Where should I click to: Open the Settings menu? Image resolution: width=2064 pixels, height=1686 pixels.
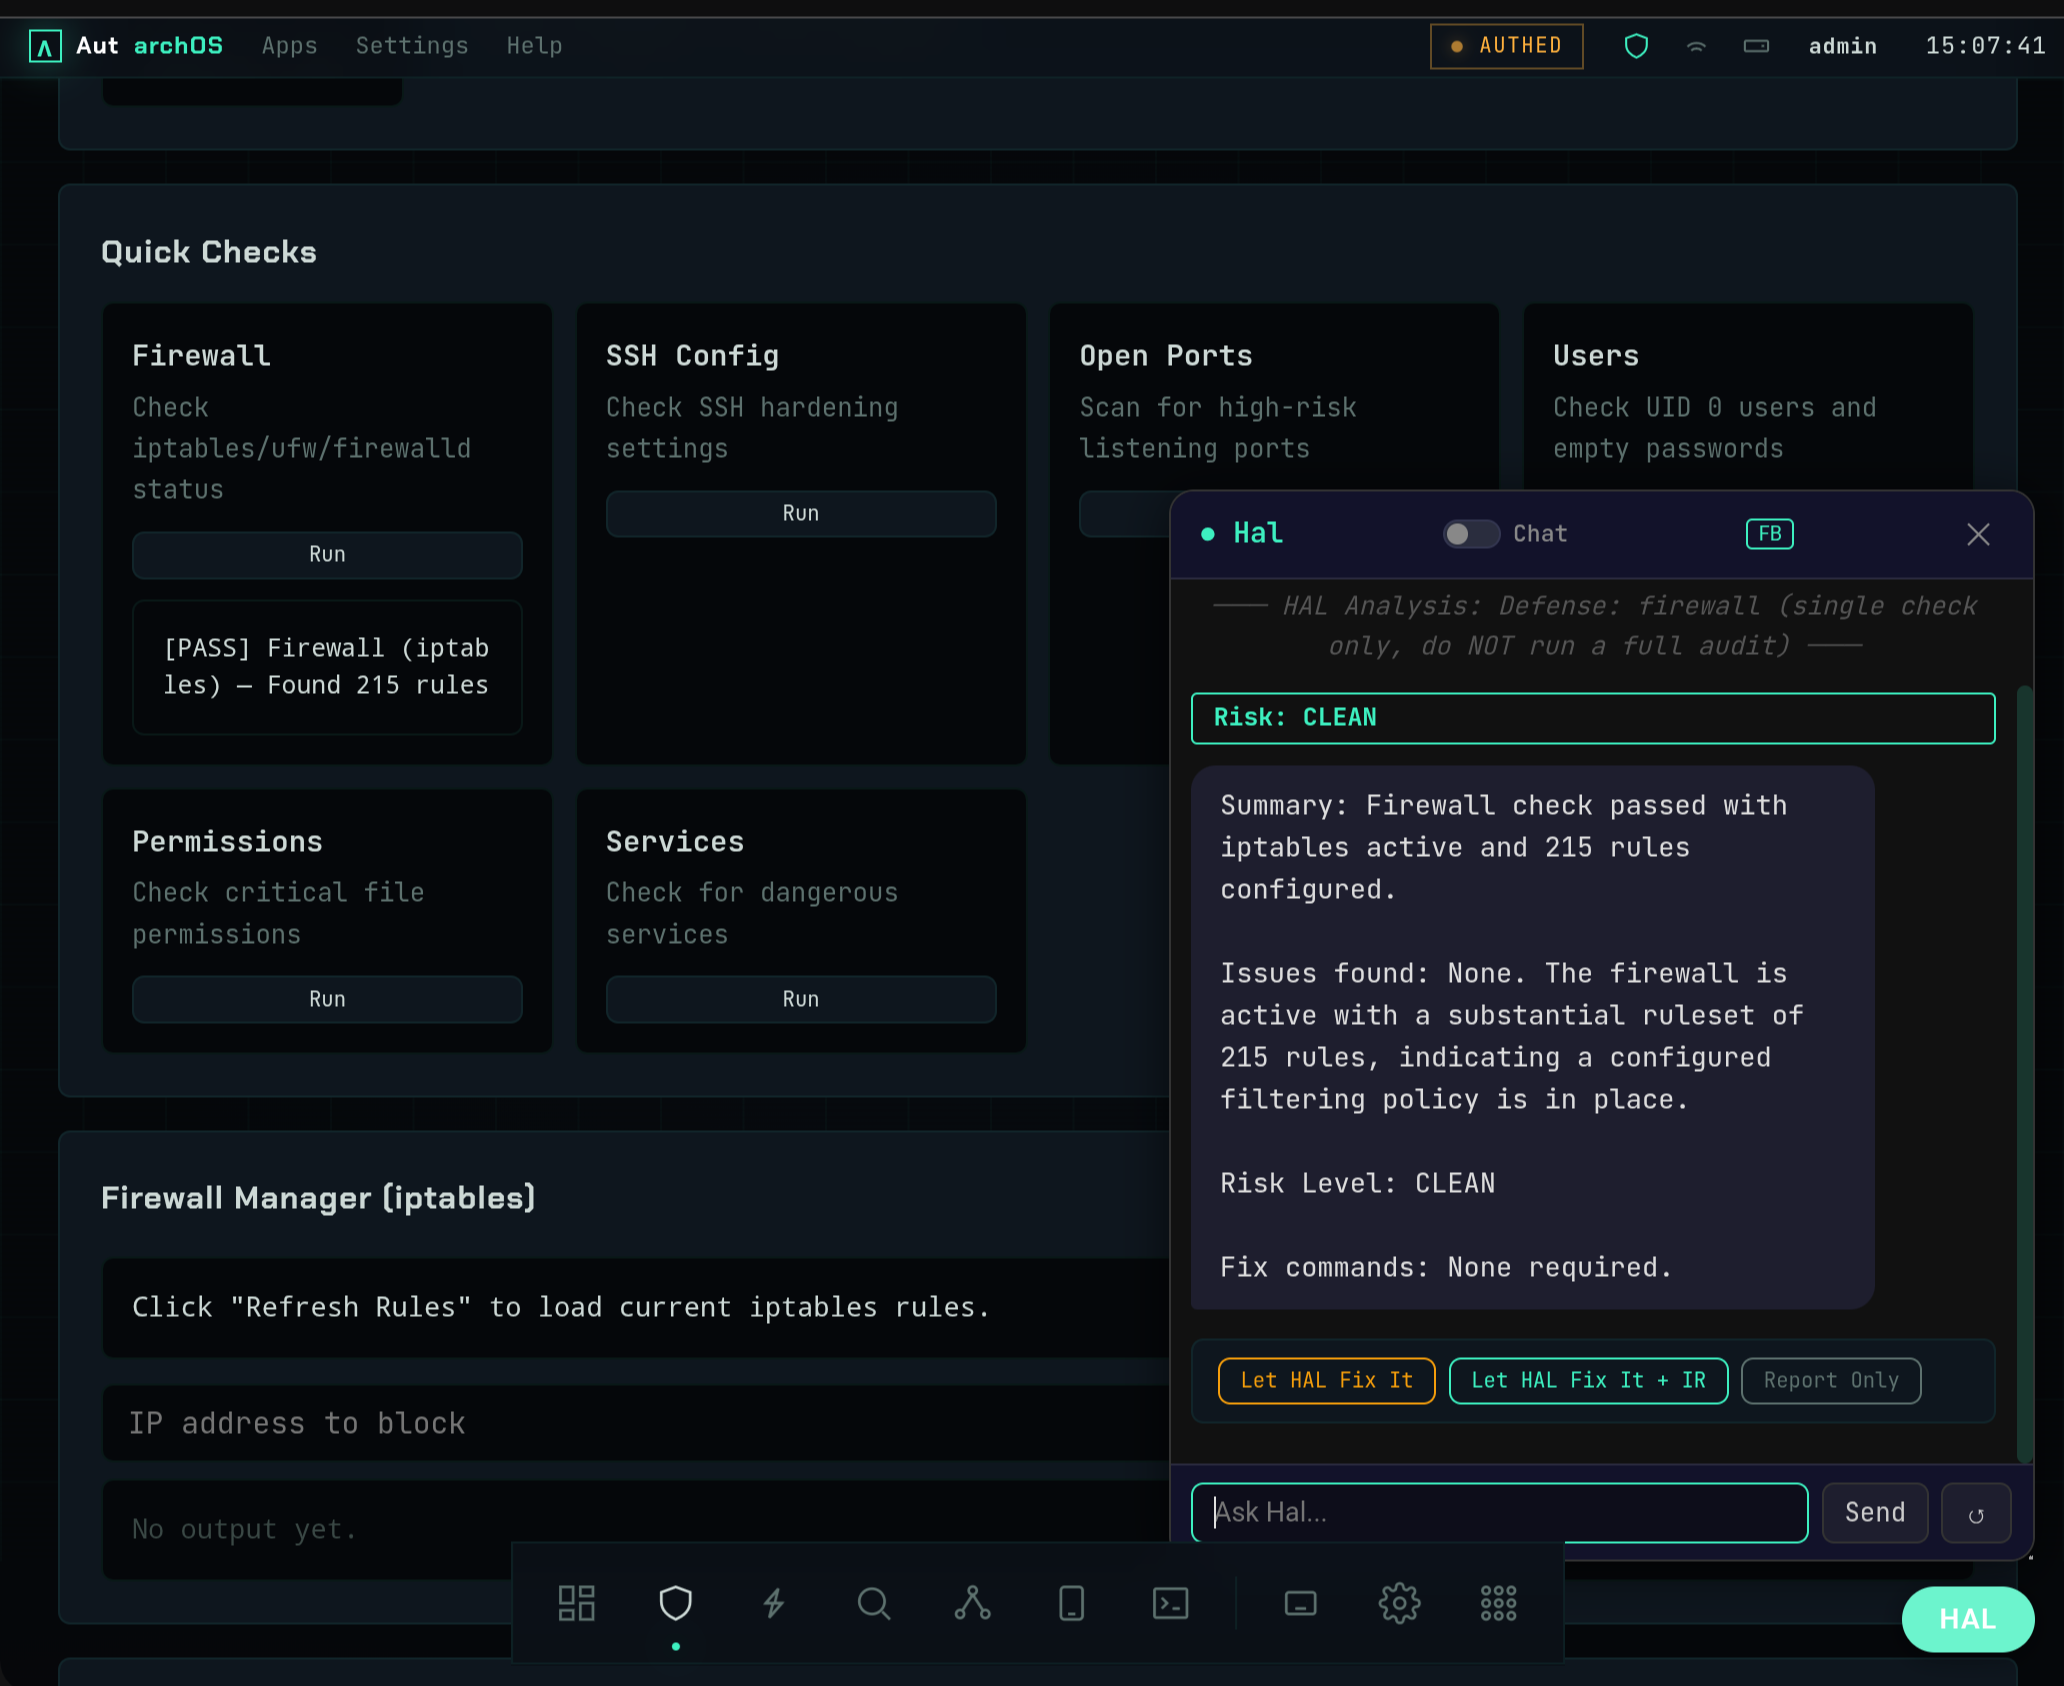point(412,46)
